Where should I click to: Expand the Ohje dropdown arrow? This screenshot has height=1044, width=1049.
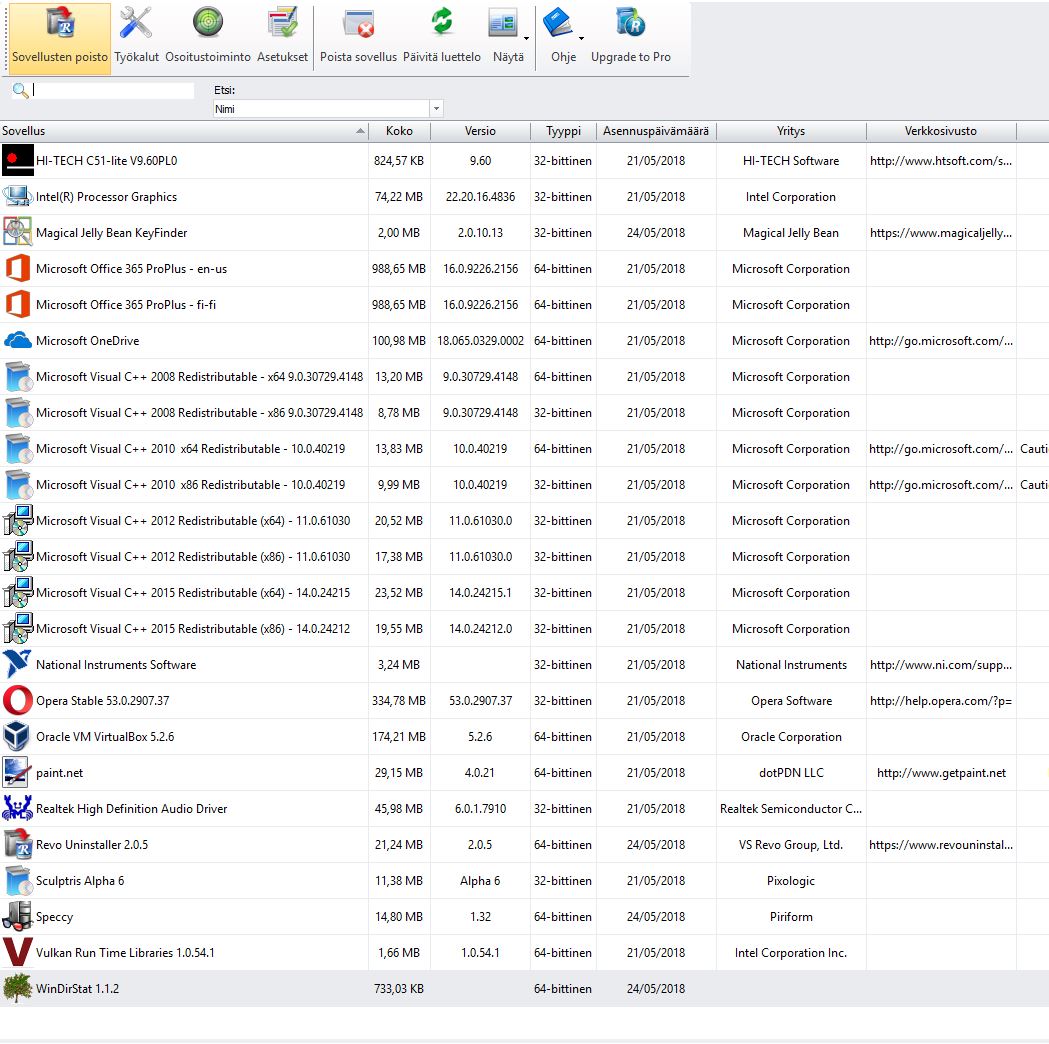tap(581, 39)
